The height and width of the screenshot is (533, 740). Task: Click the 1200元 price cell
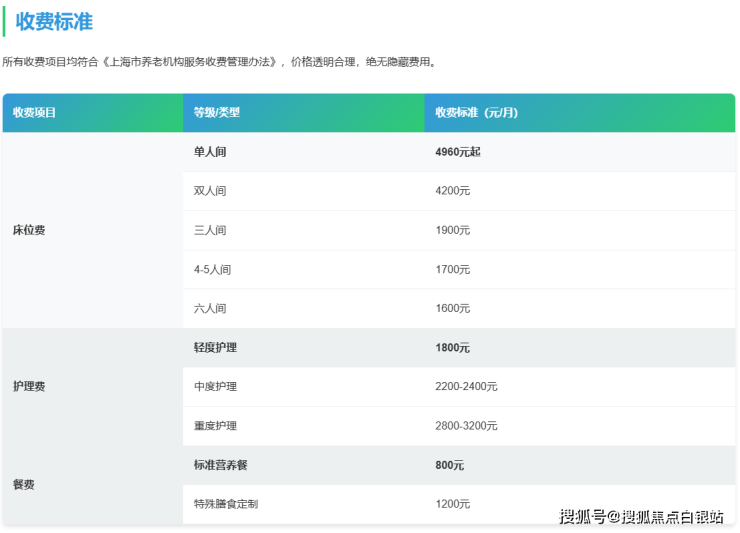coord(452,504)
